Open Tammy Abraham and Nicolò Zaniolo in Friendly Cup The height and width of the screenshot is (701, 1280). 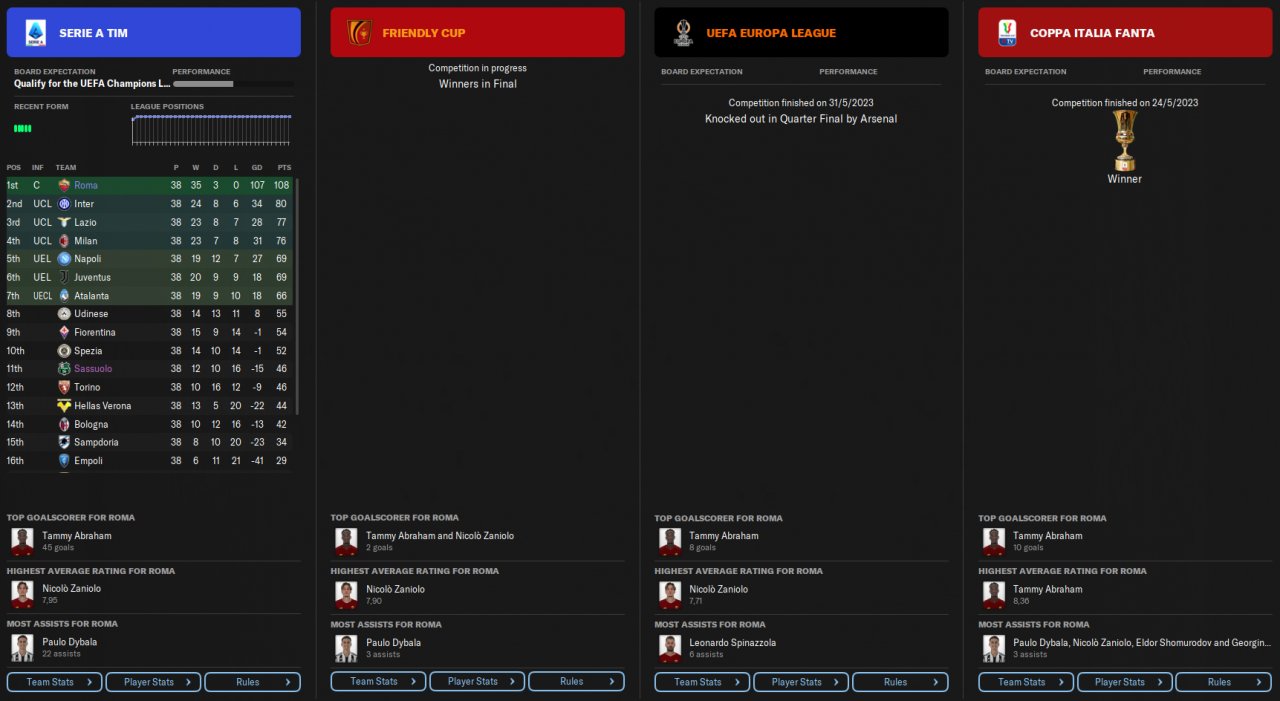440,536
